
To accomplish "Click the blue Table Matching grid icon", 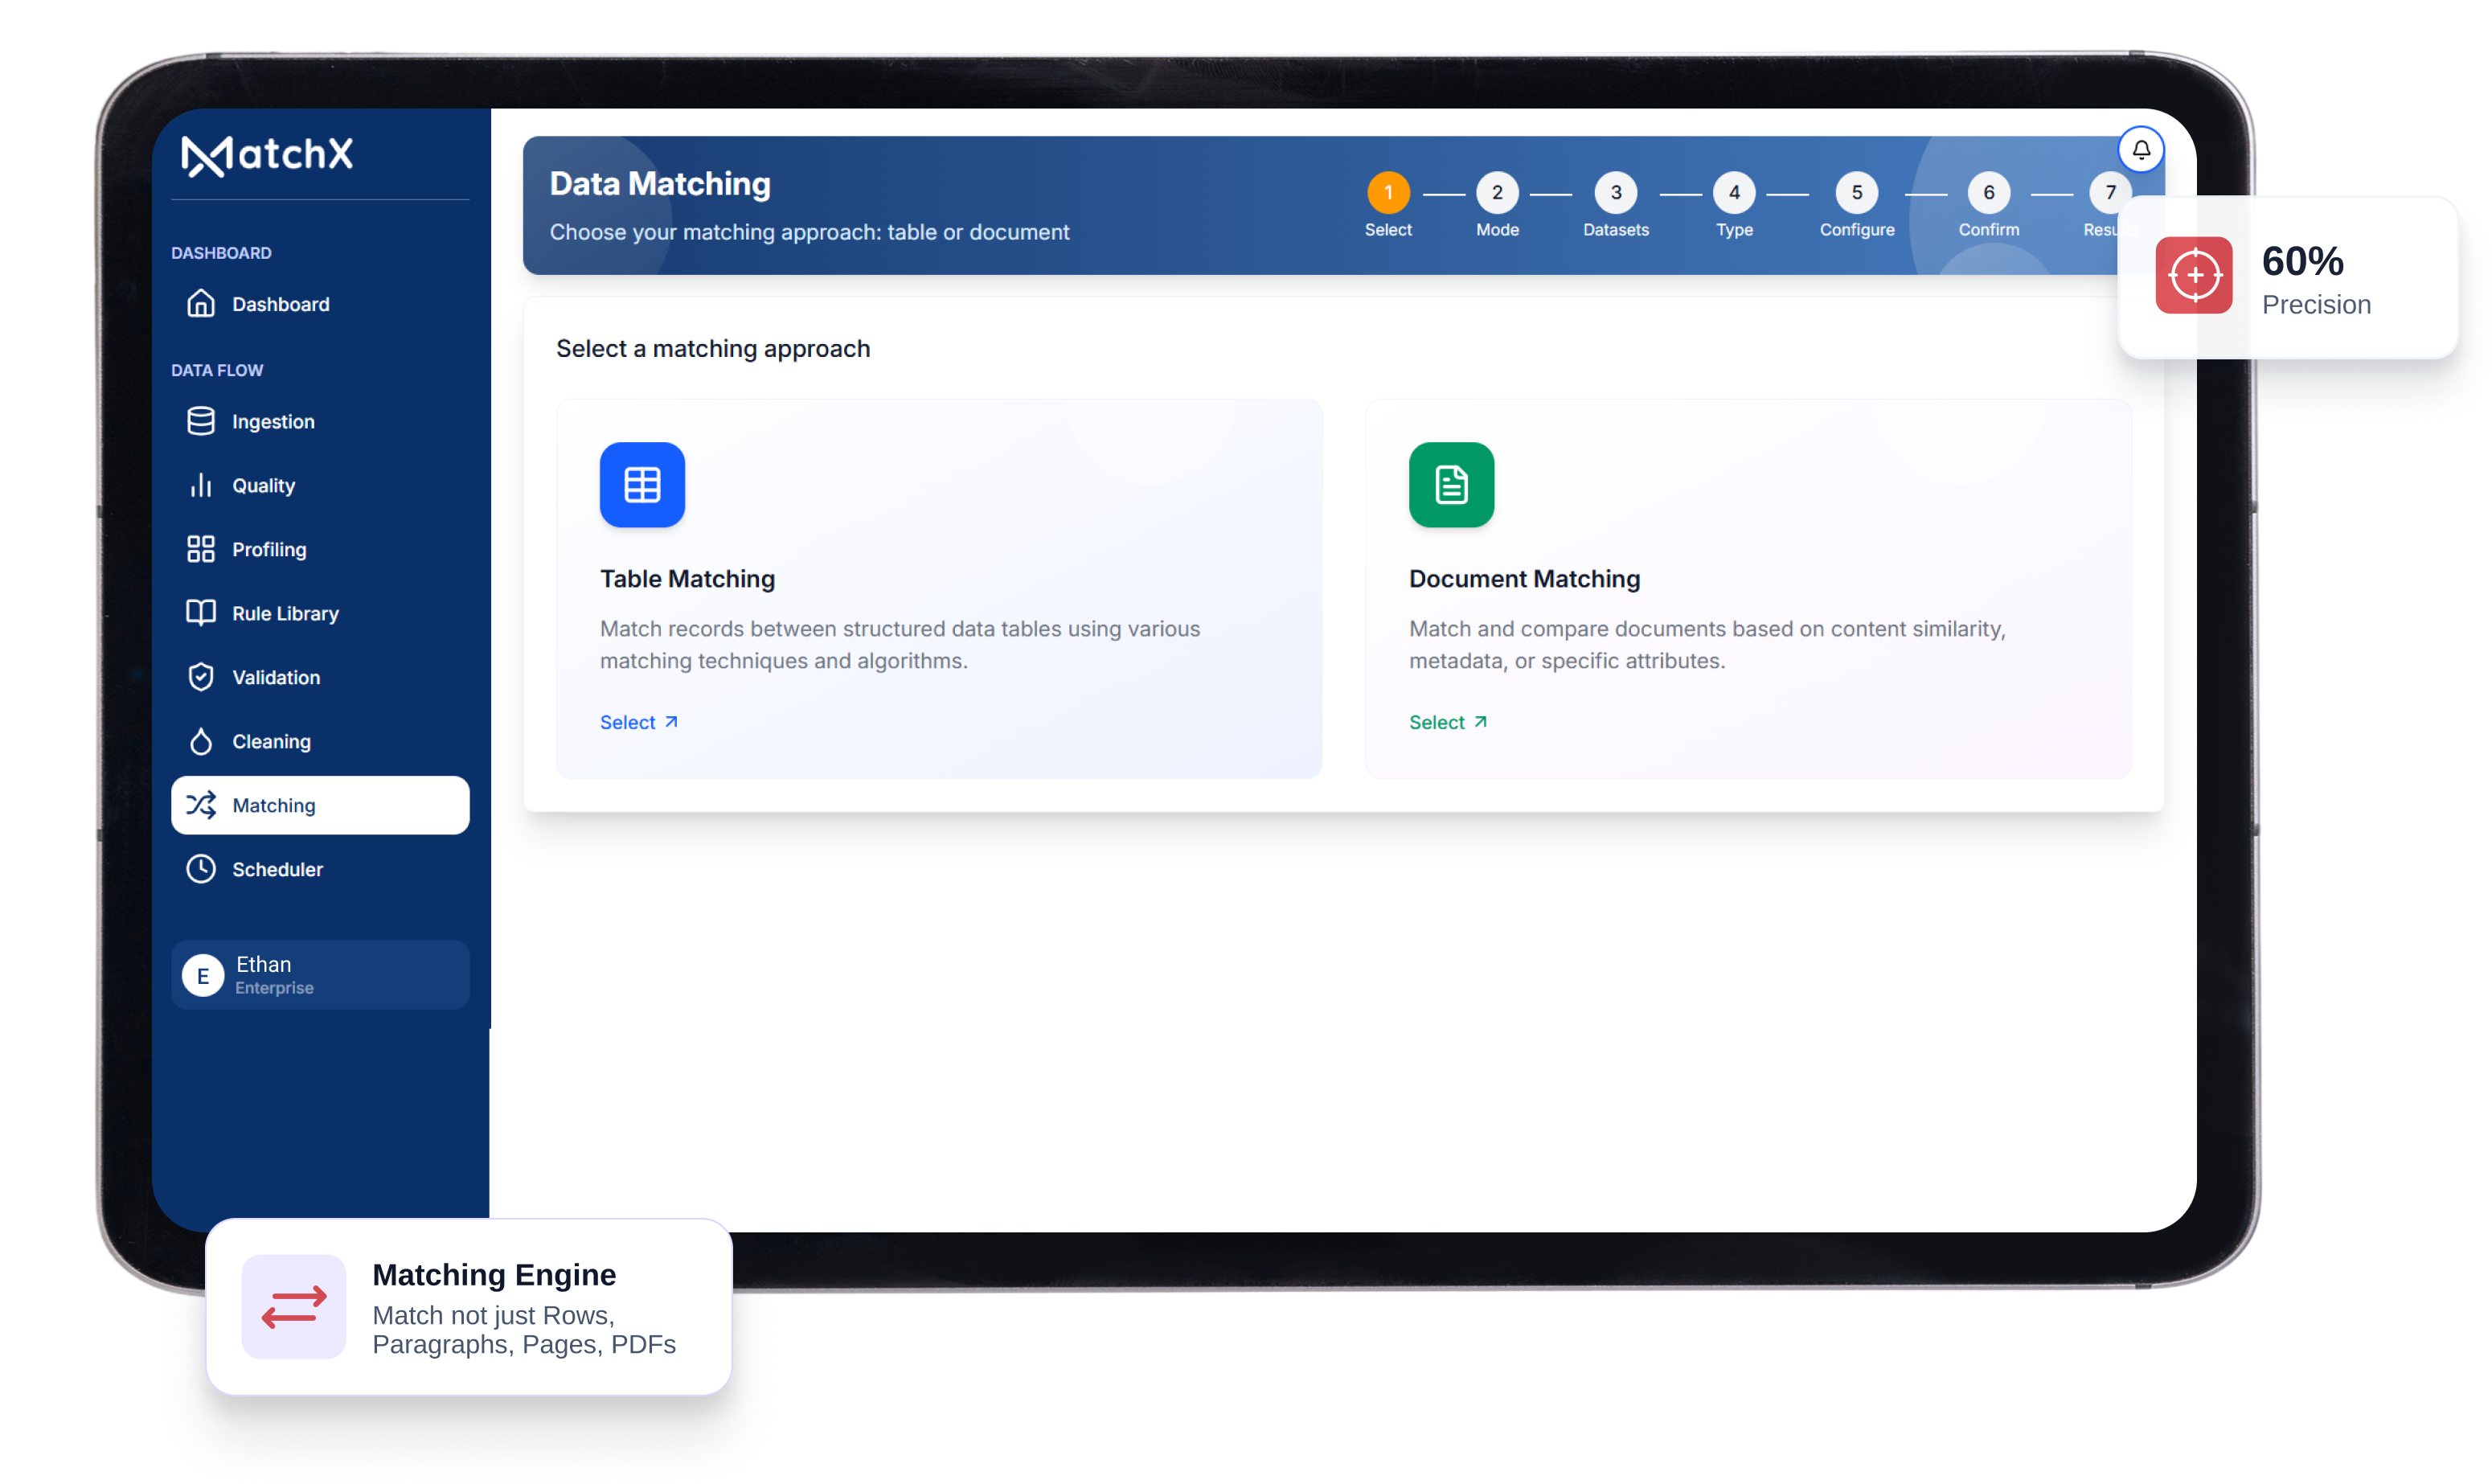I will [x=642, y=485].
